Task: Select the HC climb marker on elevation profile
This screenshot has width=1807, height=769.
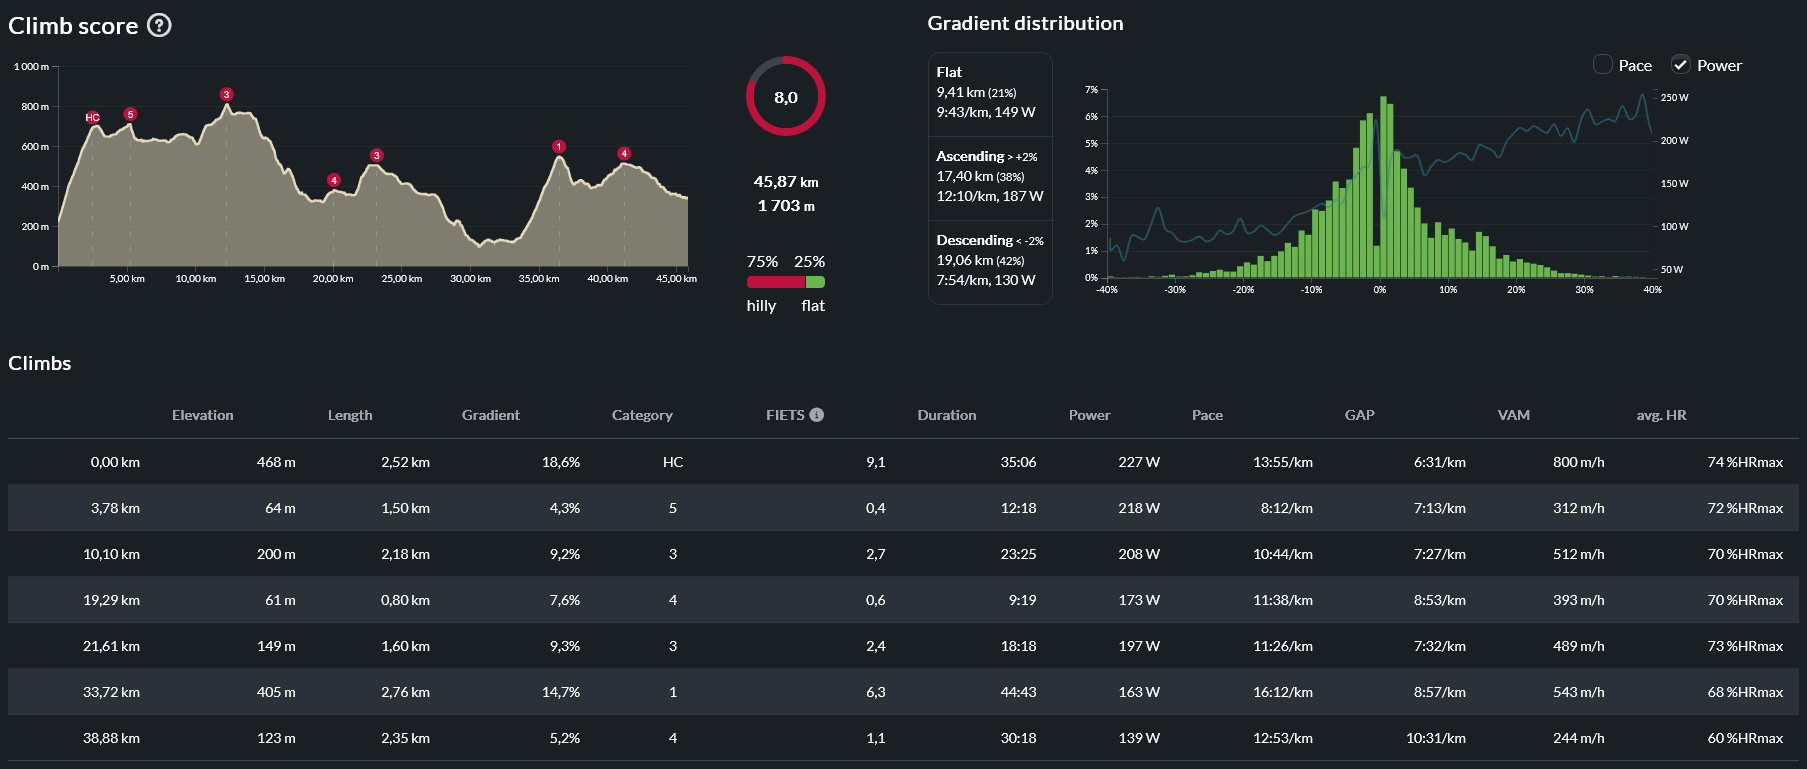Action: [93, 118]
